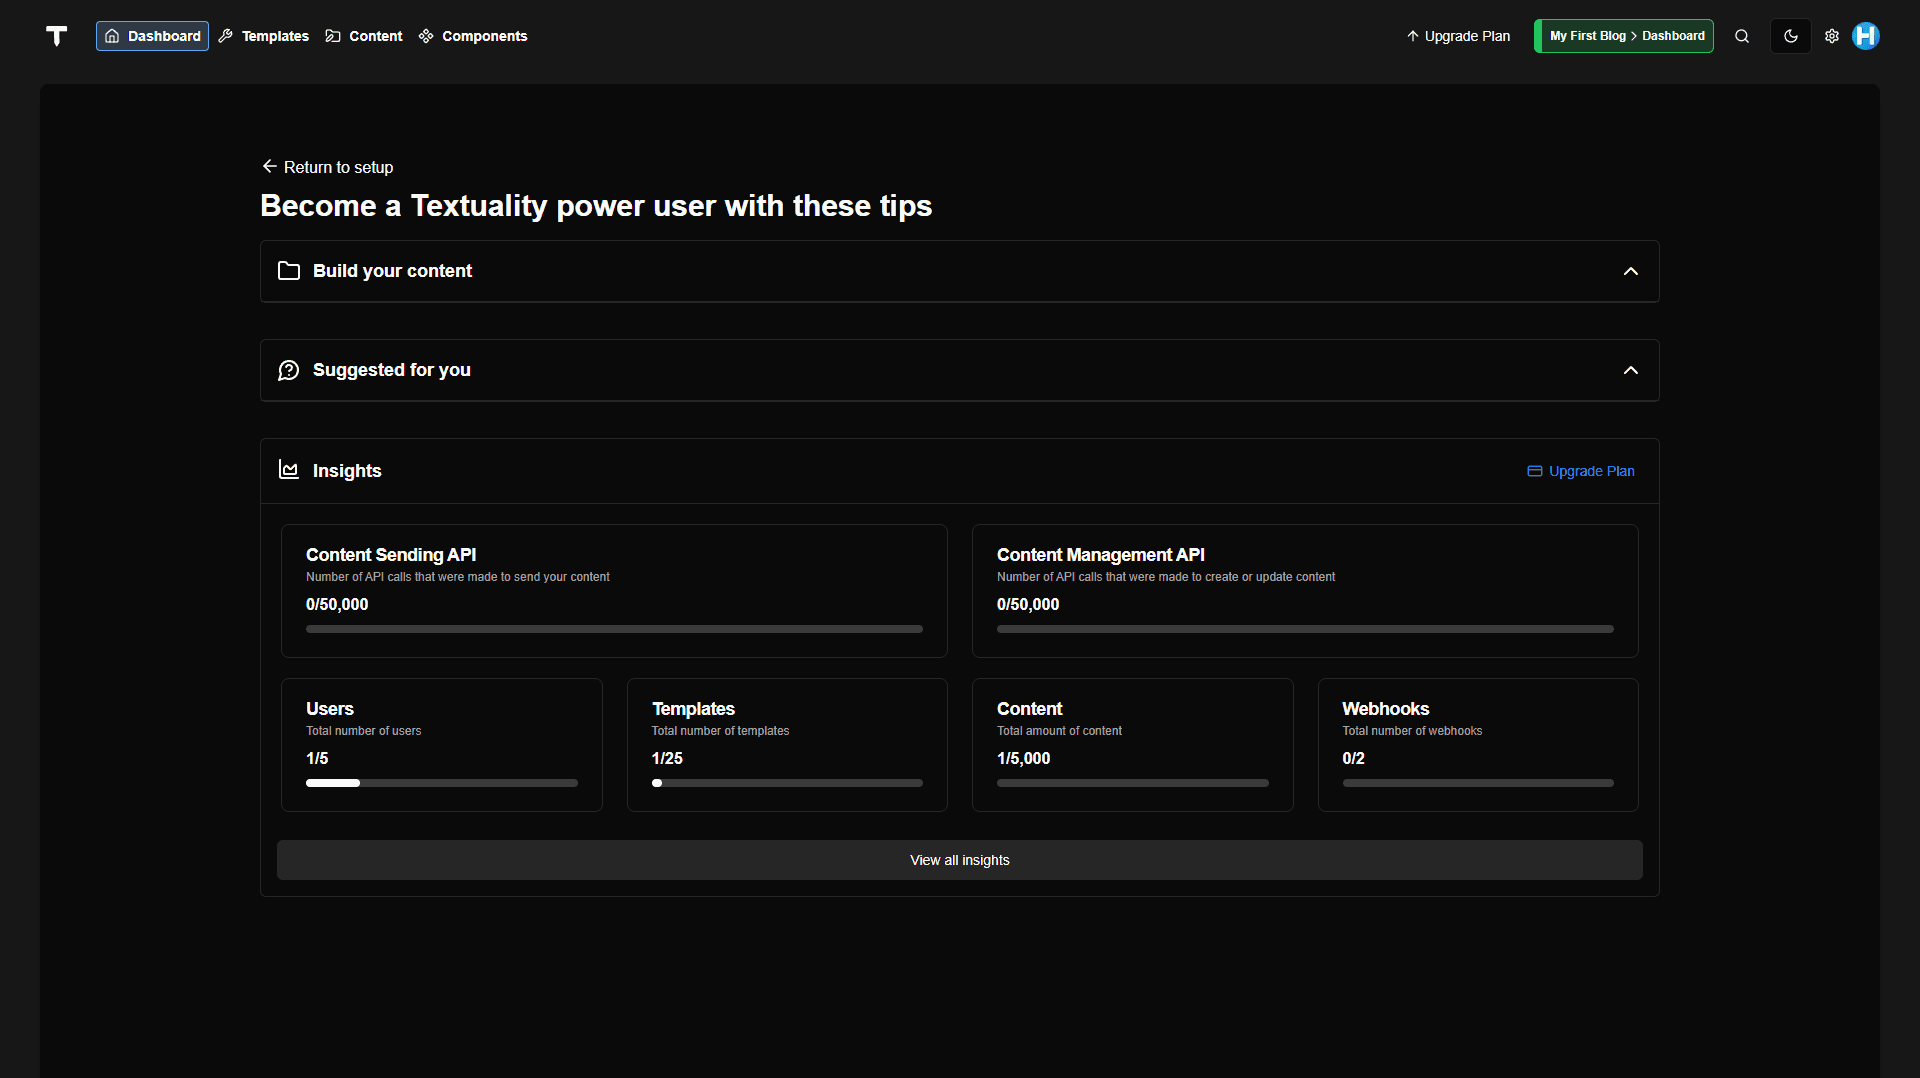Toggle dark mode with the moon icon
The image size is (1920, 1078).
[x=1790, y=36]
